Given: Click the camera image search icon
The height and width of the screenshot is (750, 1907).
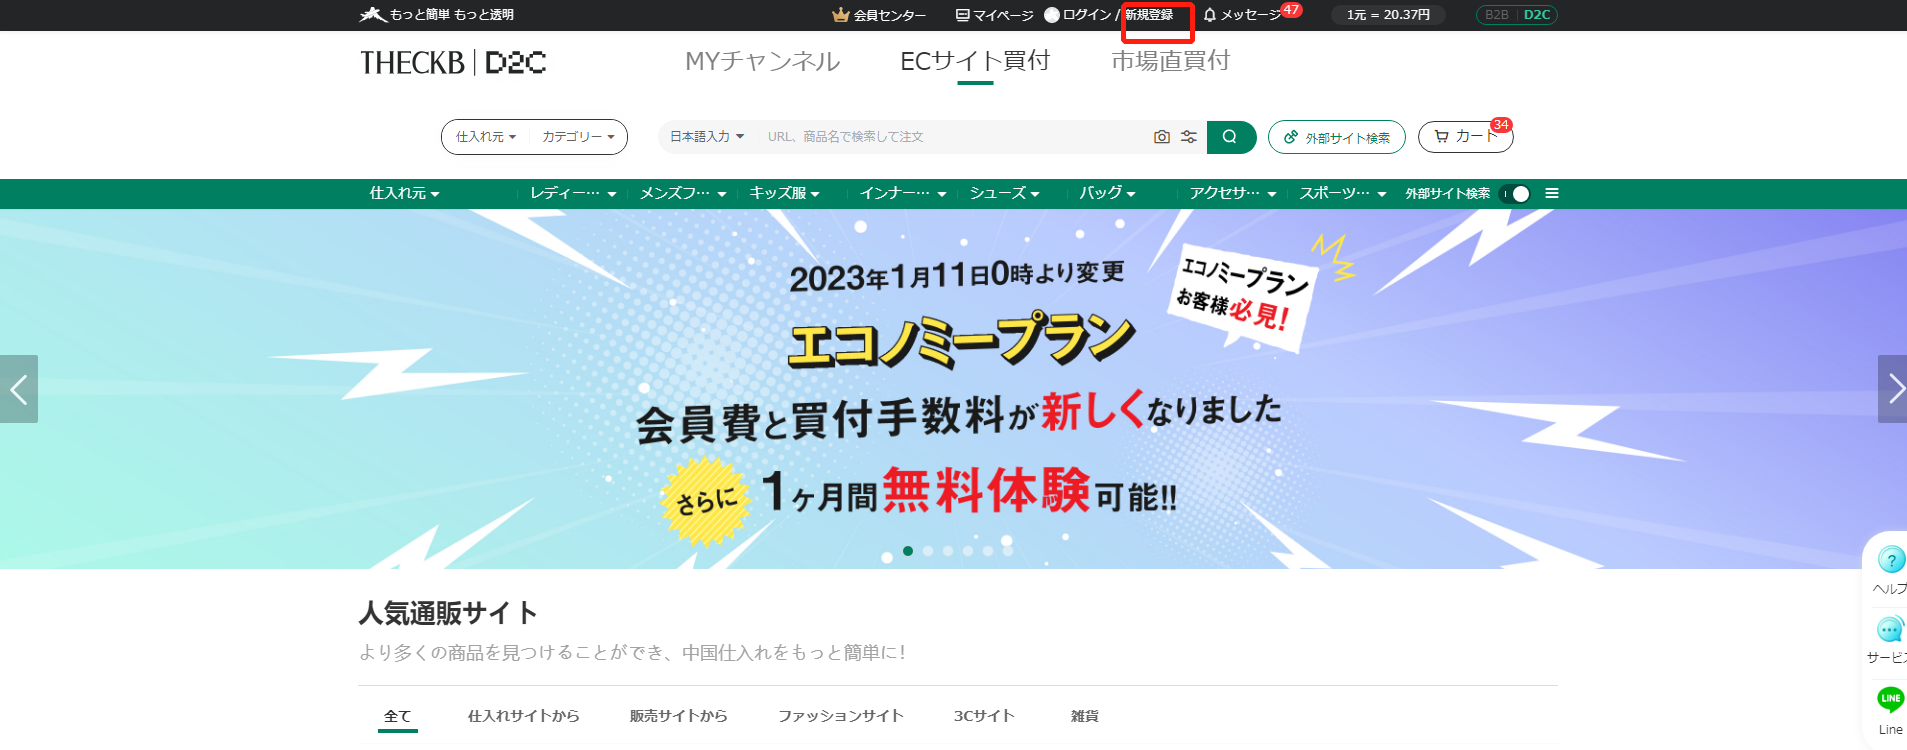Looking at the screenshot, I should tap(1161, 137).
